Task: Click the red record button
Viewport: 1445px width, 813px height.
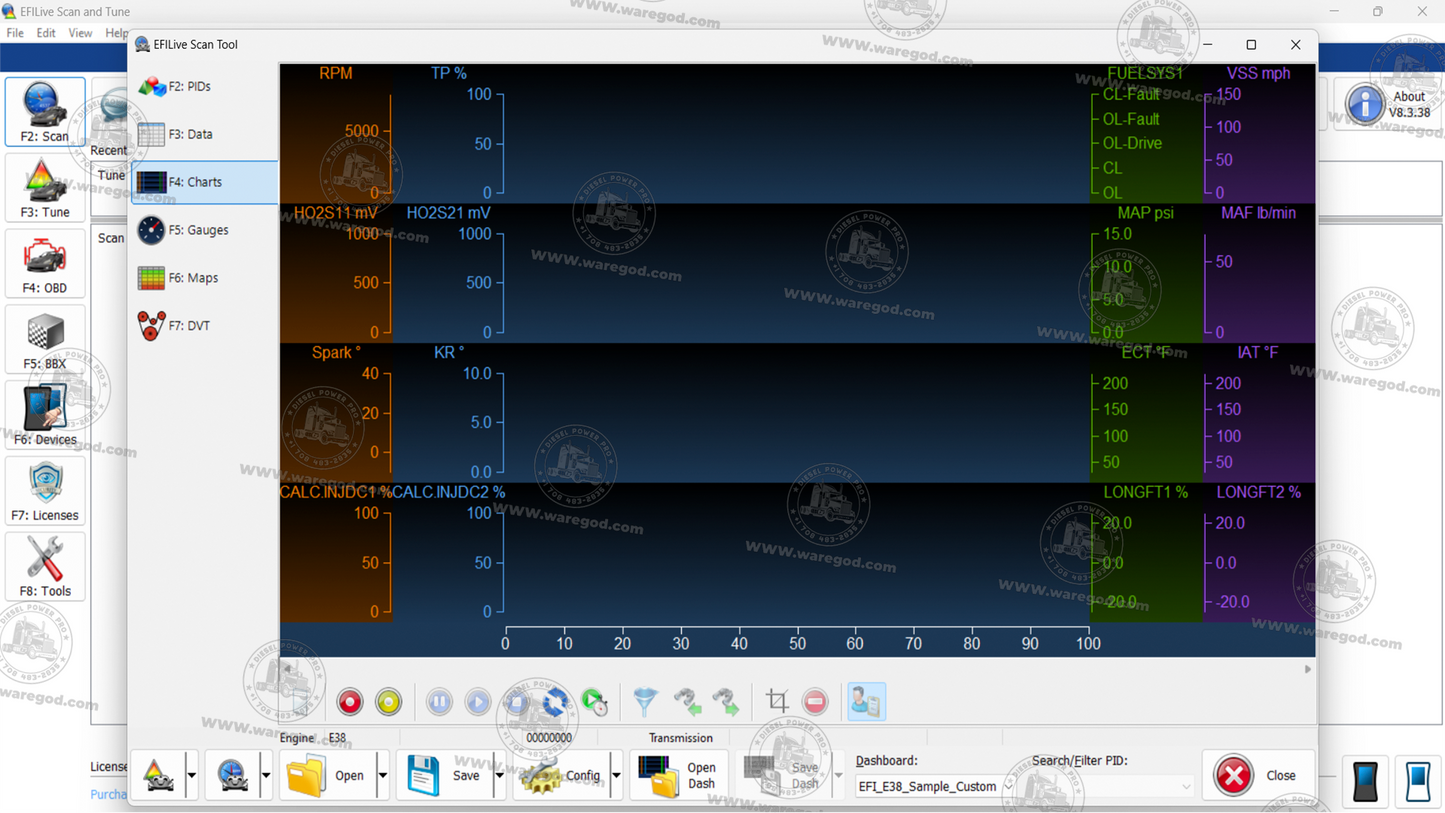Action: click(x=350, y=702)
